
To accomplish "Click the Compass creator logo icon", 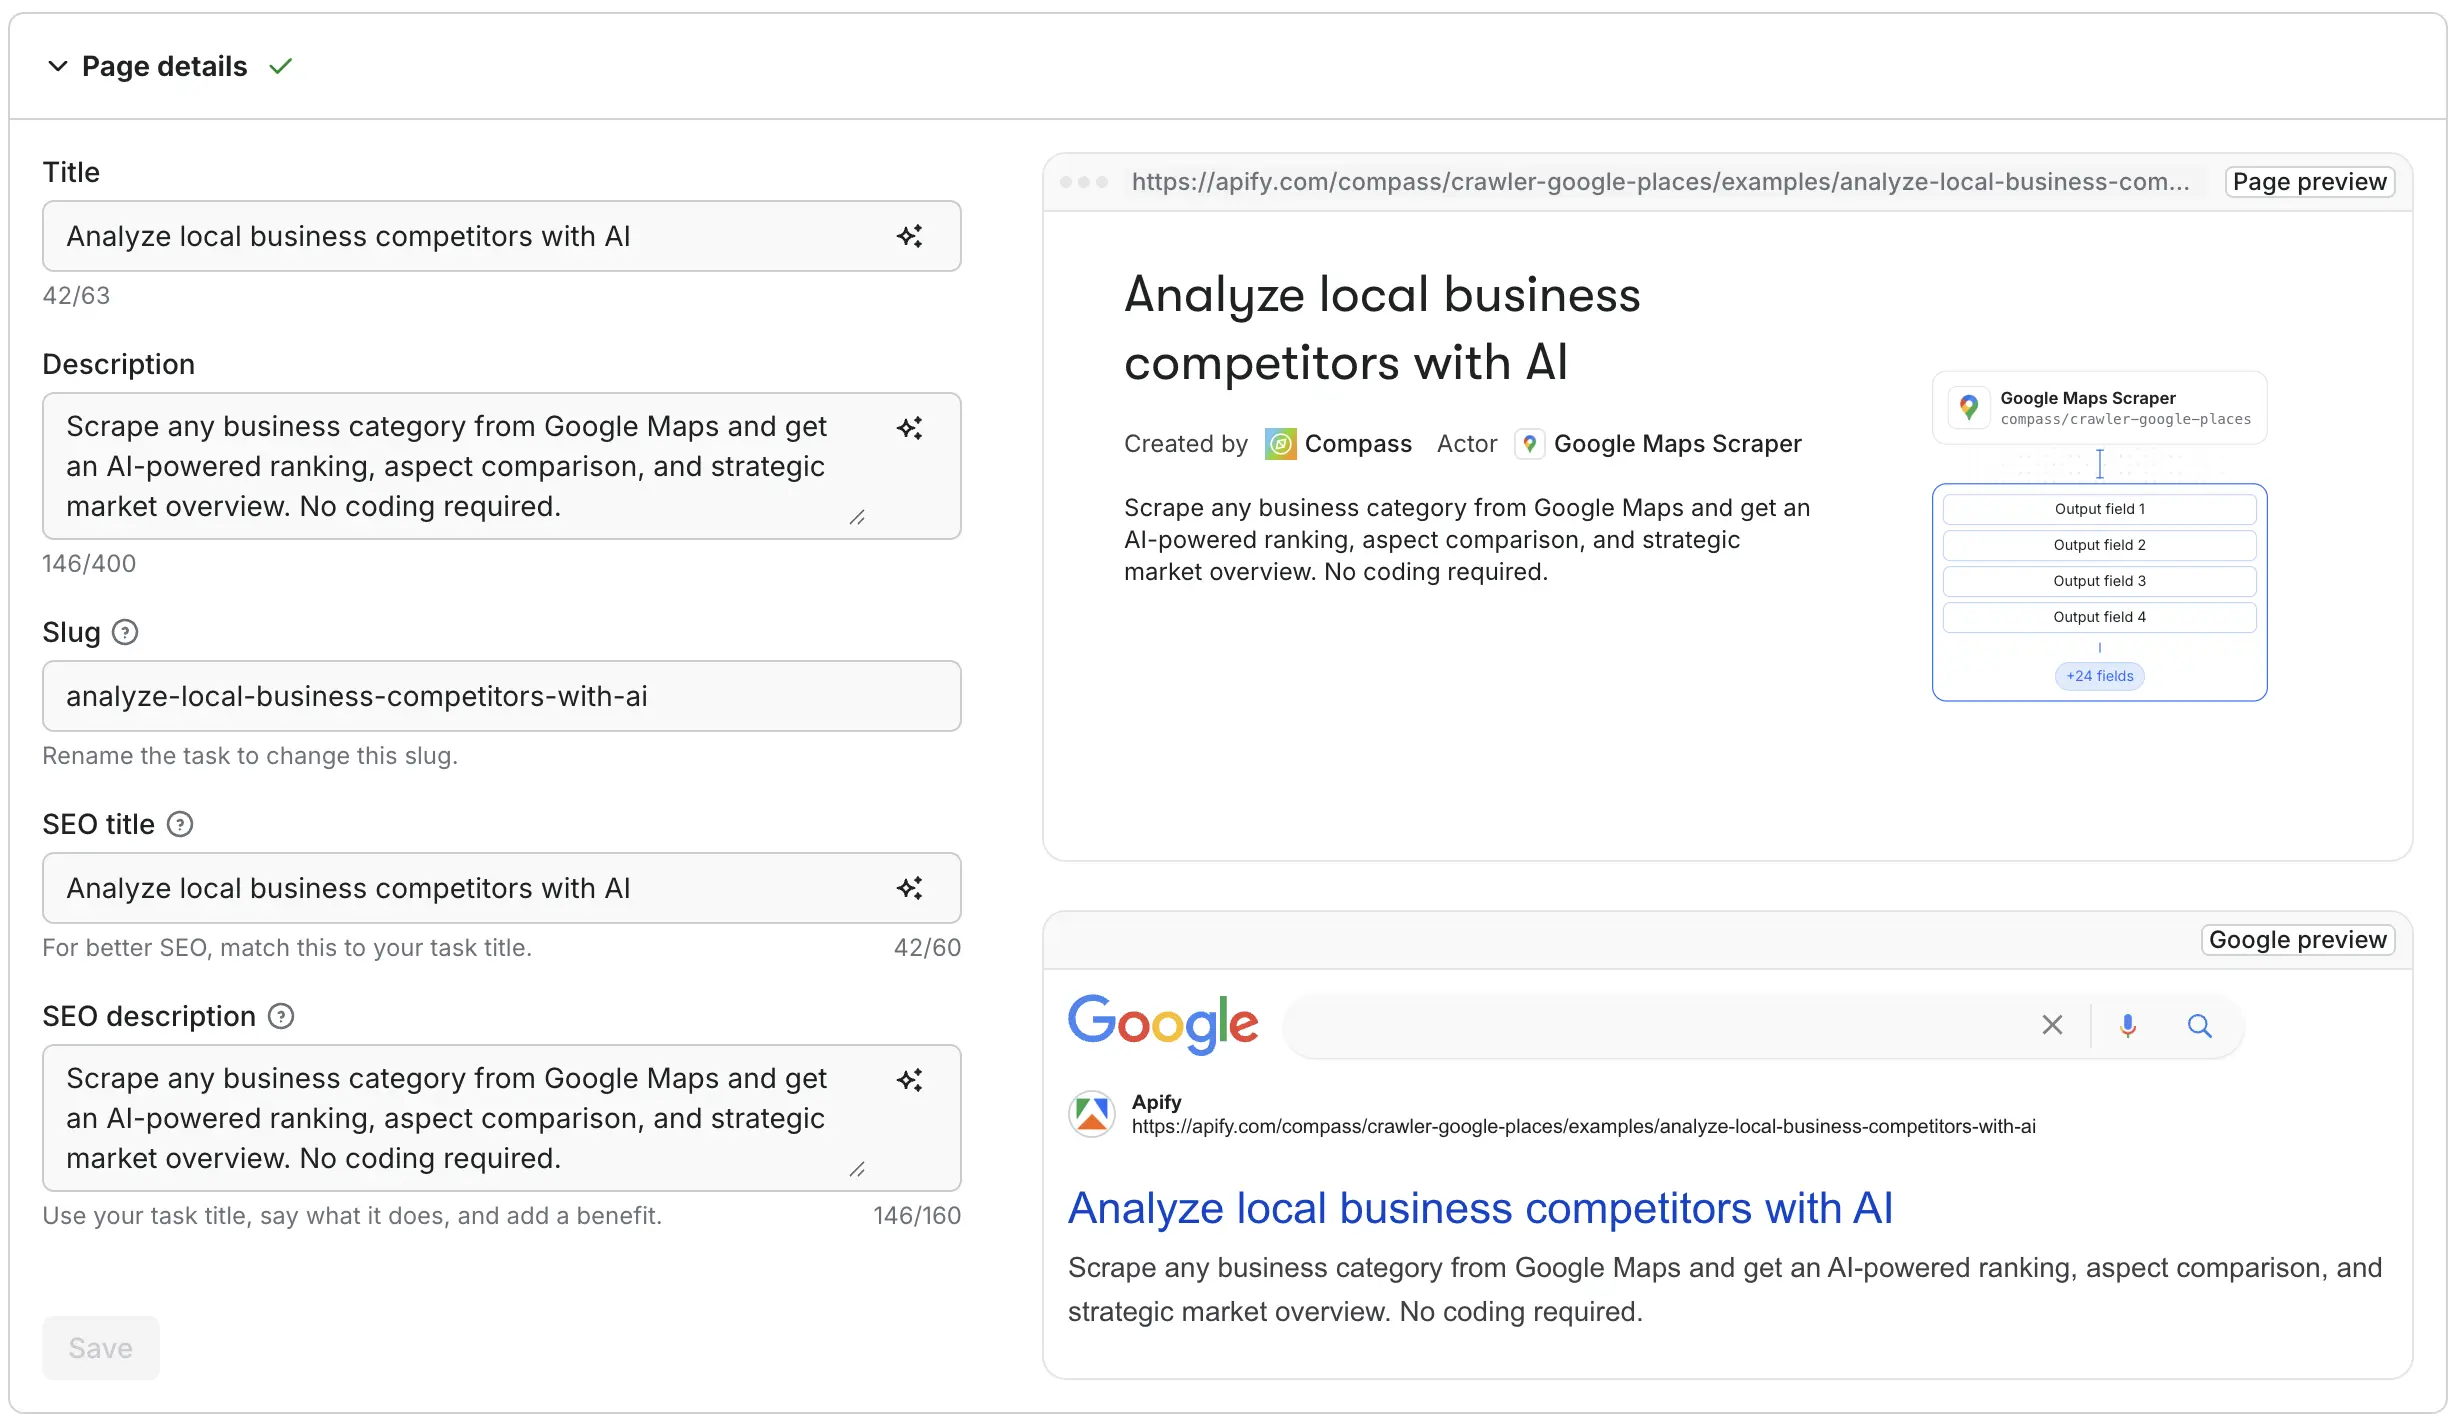I will click(x=1281, y=444).
